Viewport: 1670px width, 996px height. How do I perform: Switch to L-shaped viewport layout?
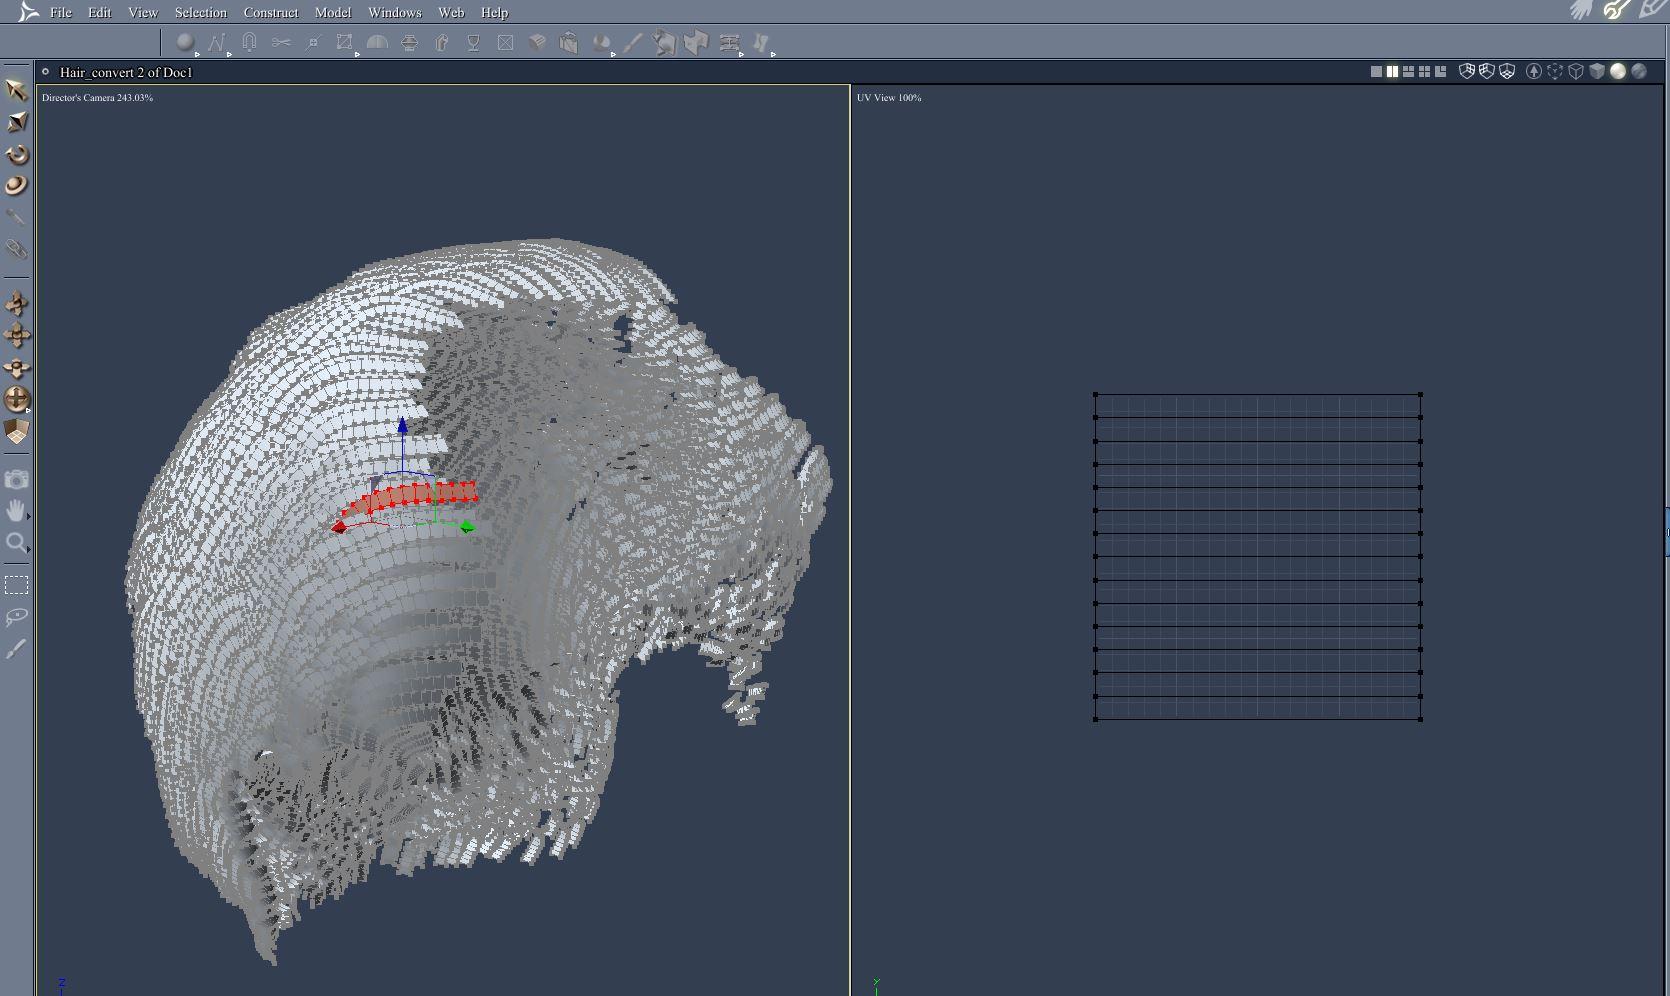point(1440,72)
